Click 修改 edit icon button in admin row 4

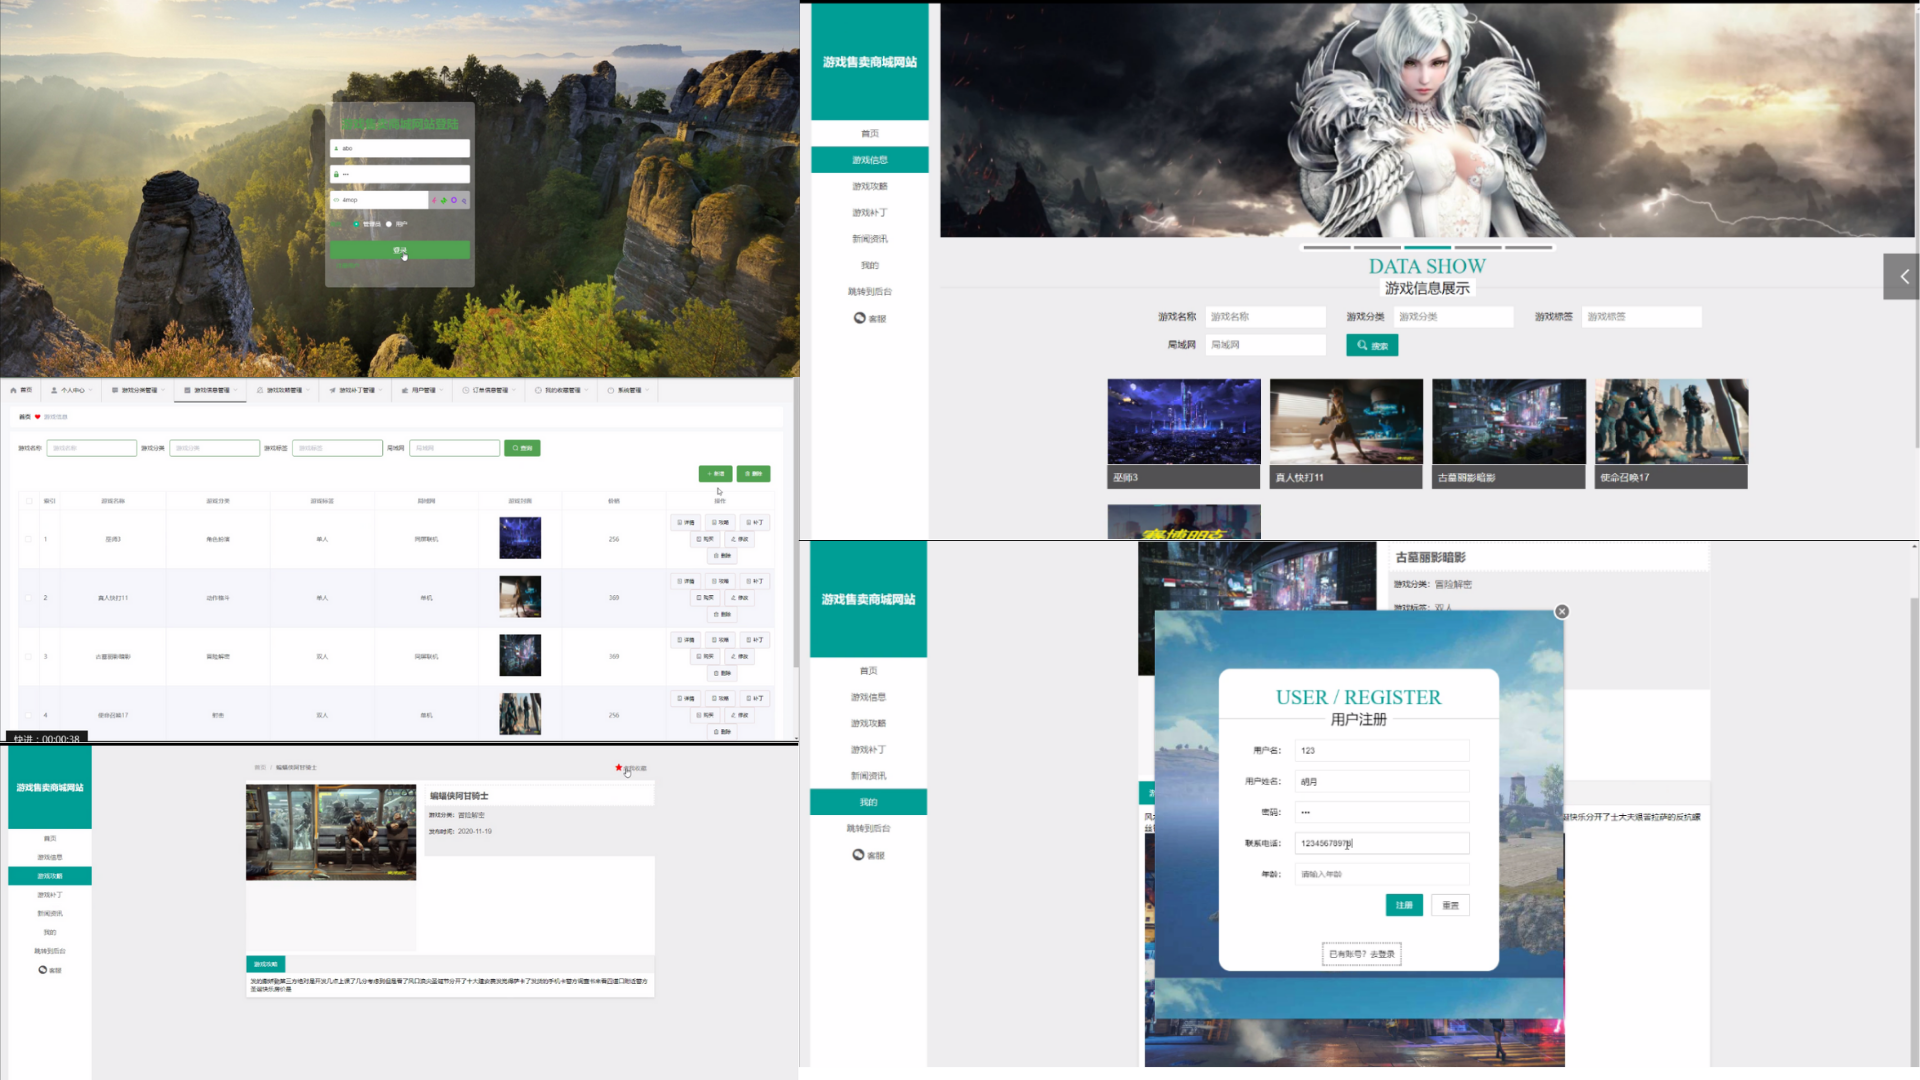739,716
